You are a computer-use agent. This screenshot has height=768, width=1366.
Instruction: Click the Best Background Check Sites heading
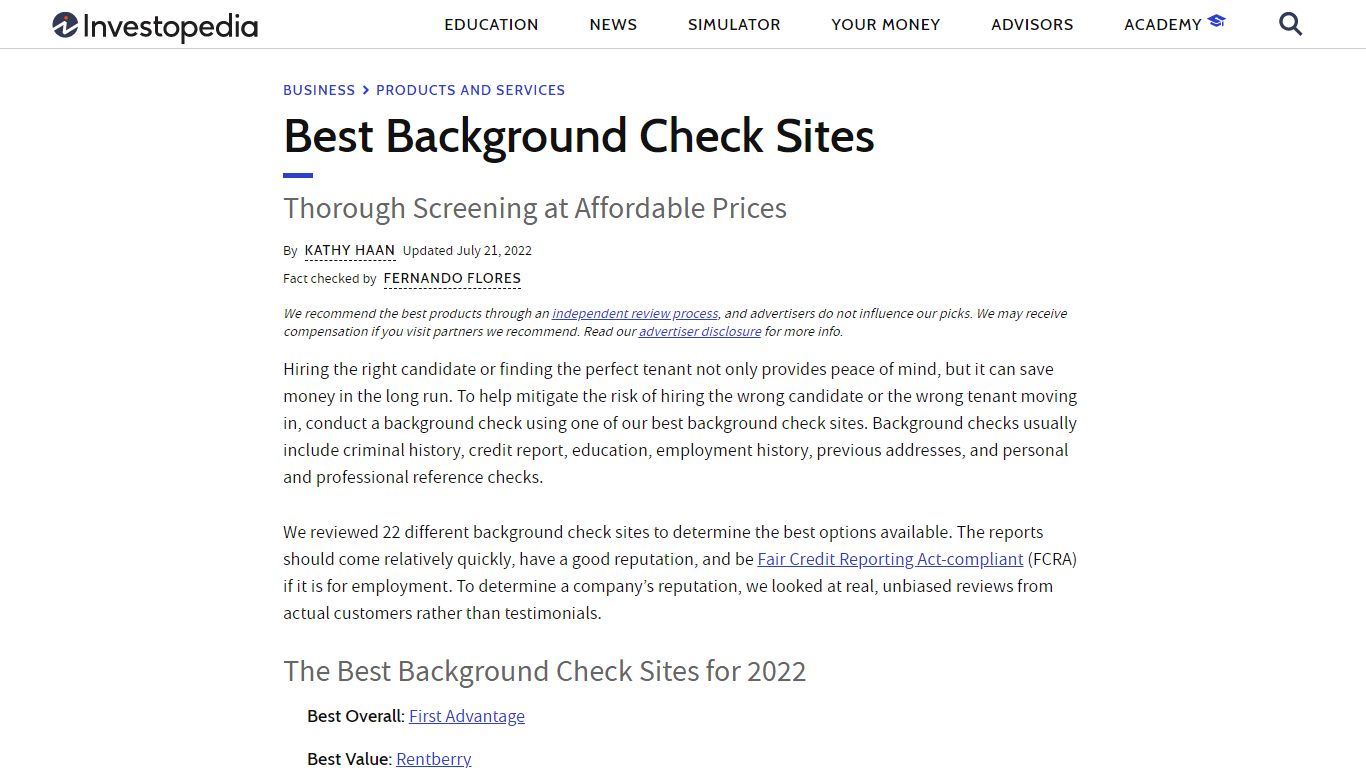(579, 136)
